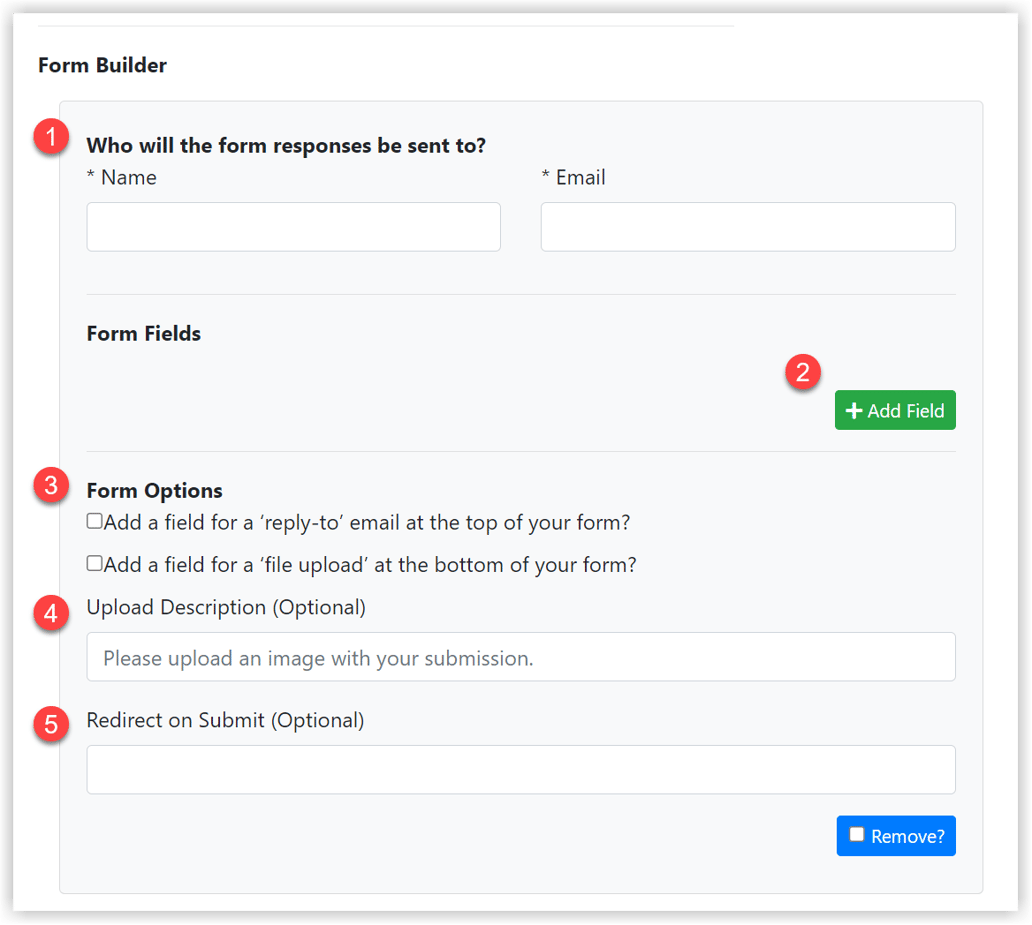Click the Form Options section heading

(154, 490)
